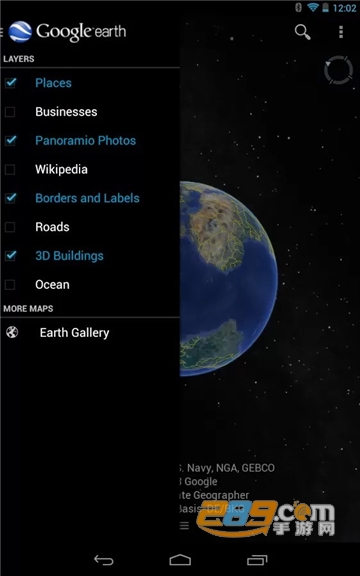Screen dimensions: 360x576
Task: Tap the compass ring on the map
Action: (338, 70)
